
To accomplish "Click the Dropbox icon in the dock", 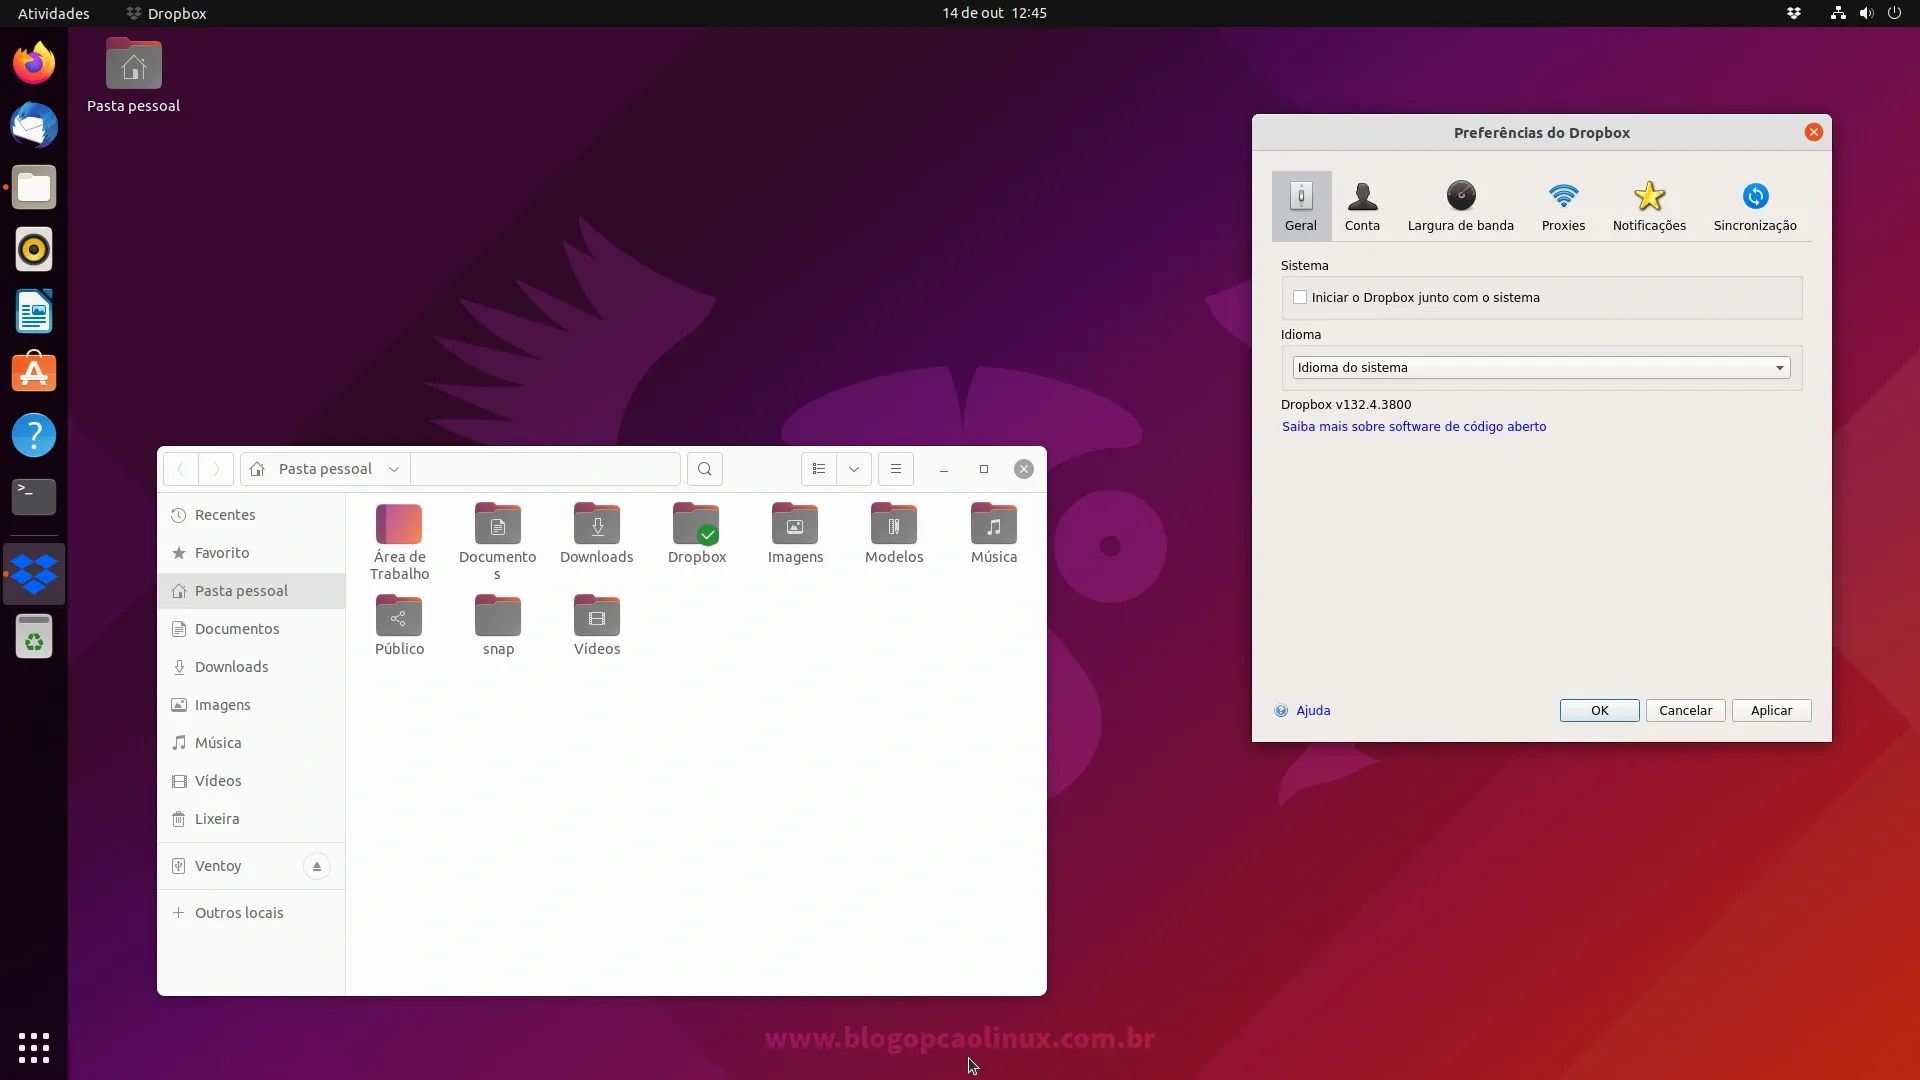I will pos(34,574).
